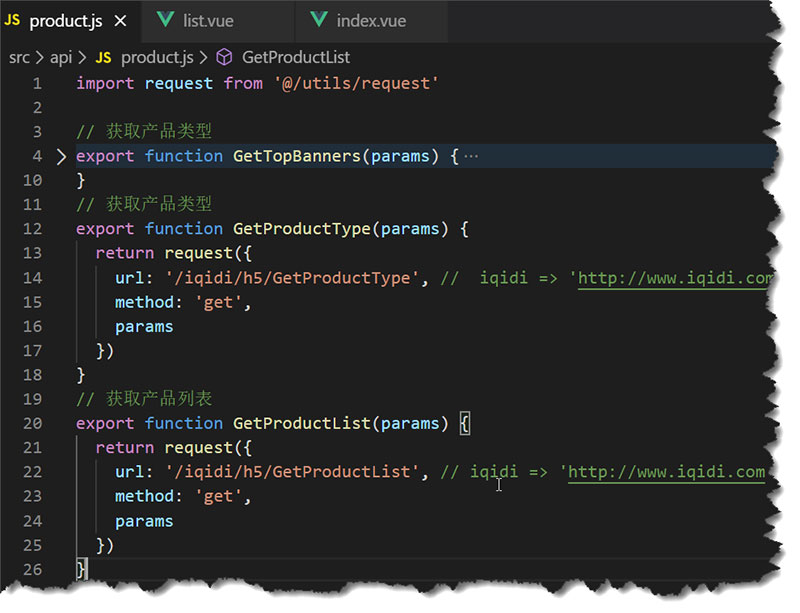Click '/iqidi/h5/GetProductList' url string

[292, 472]
